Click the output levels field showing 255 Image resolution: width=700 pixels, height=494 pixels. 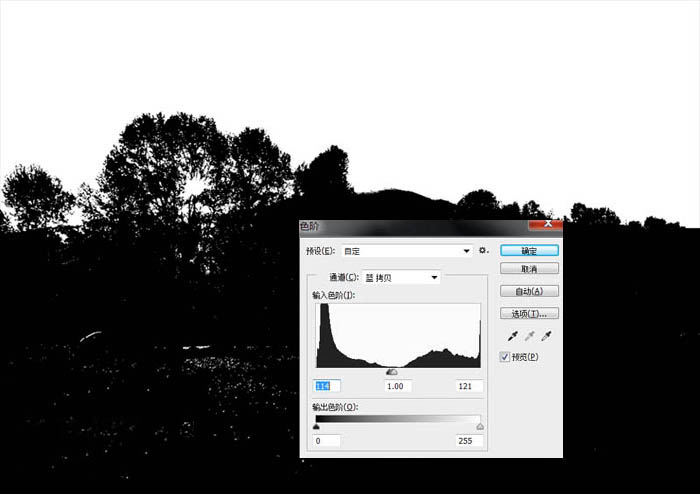tap(469, 441)
